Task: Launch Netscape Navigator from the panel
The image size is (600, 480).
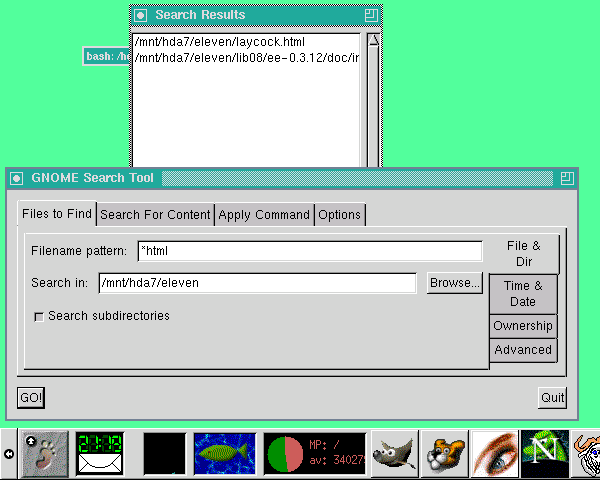Action: click(544, 455)
